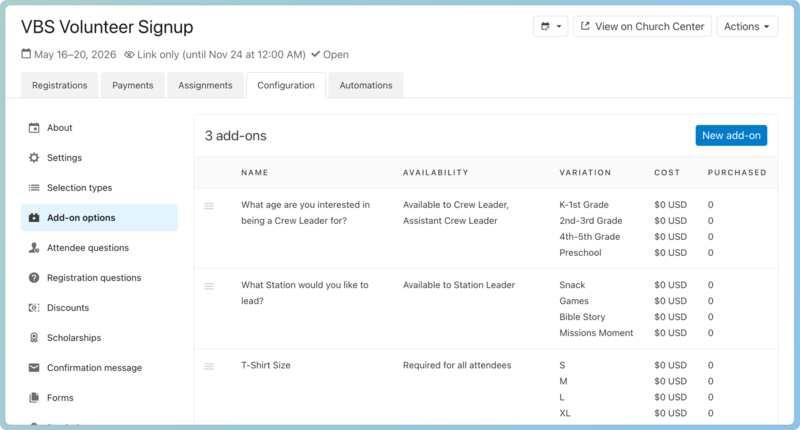Click the Scholarships ribbon icon
800x430 pixels.
[x=34, y=338]
